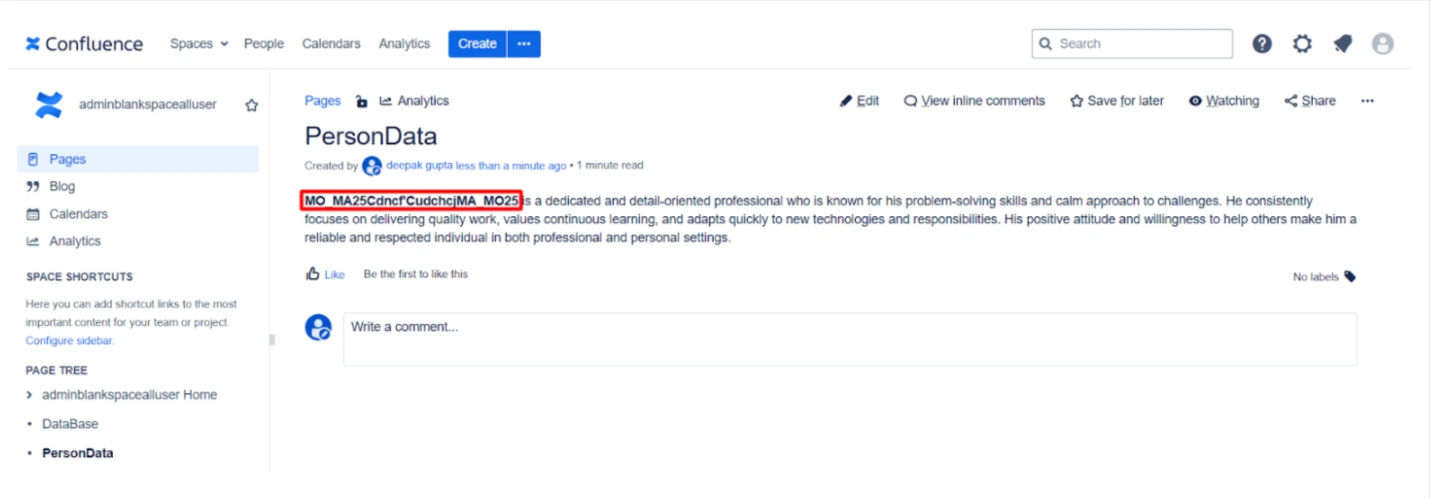Open DataBase page in the page tree

tap(70, 424)
